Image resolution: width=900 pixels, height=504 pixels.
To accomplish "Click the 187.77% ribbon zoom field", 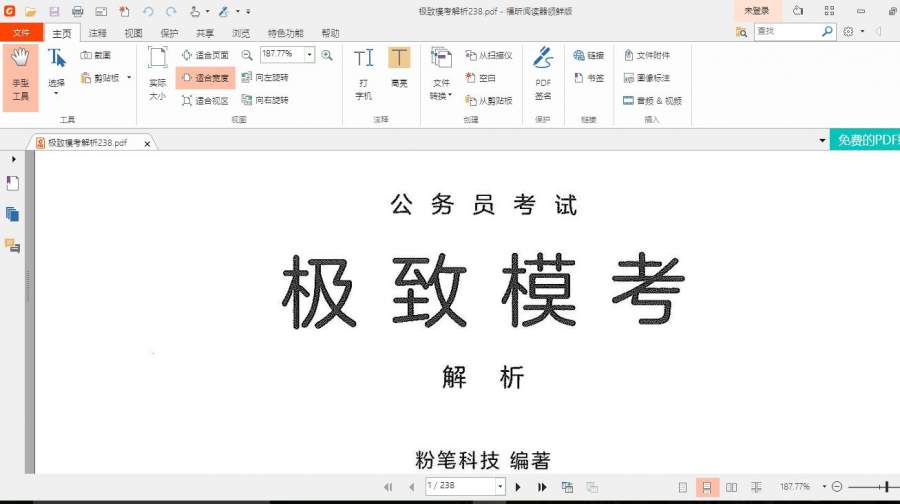I will 282,55.
